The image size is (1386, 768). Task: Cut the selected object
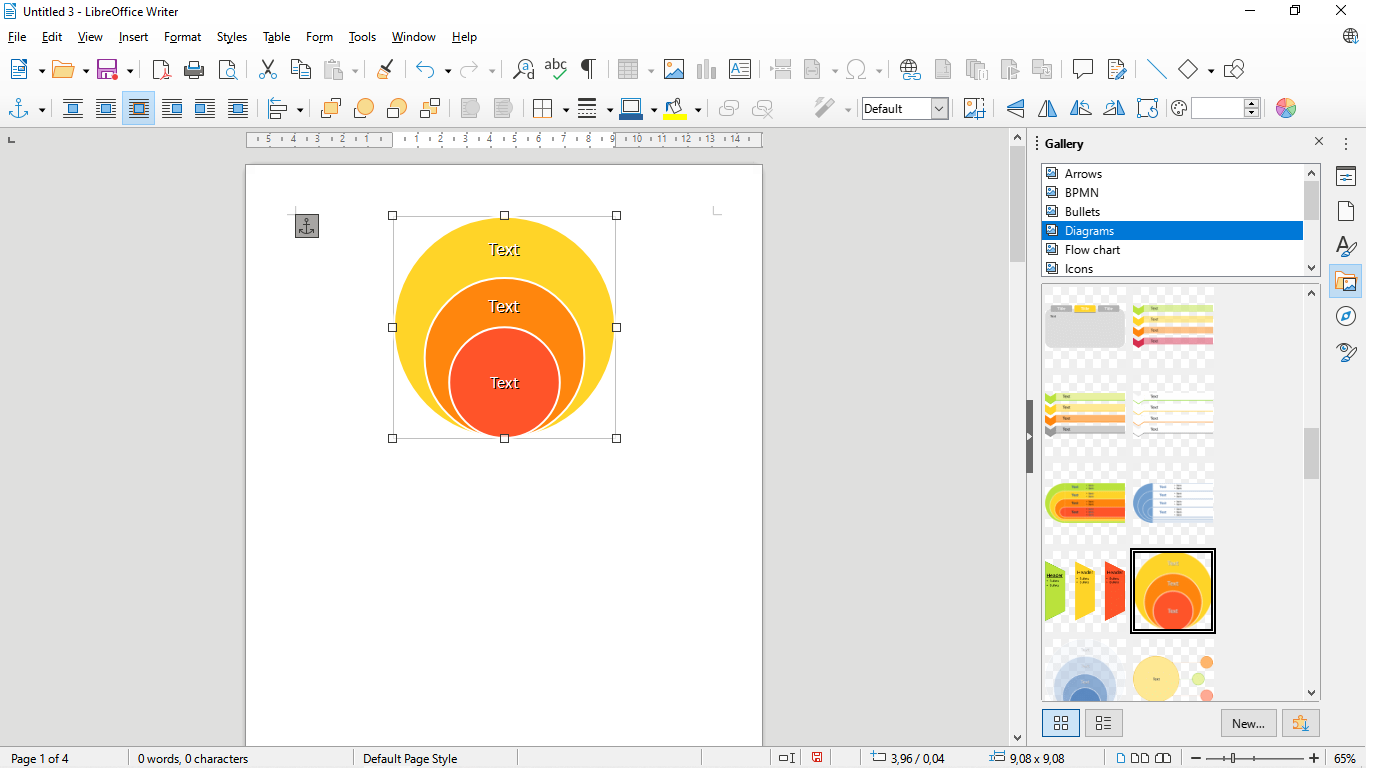(x=267, y=69)
